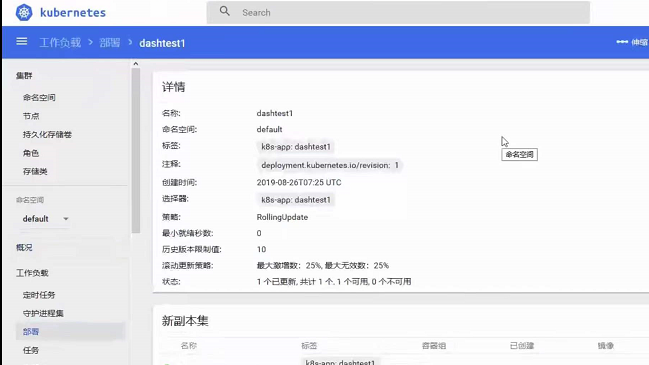Image resolution: width=649 pixels, height=365 pixels.
Task: Open 集群 section in sidebar
Action: pyautogui.click(x=24, y=76)
